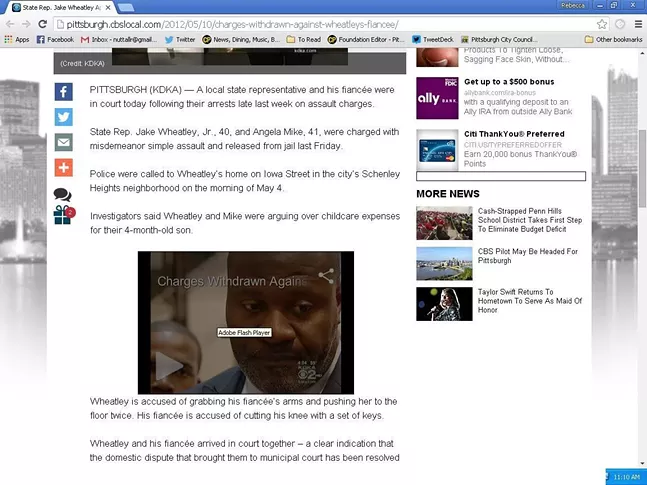Click the system clock showing 11:10 AM
This screenshot has height=485, width=647.
627,477
